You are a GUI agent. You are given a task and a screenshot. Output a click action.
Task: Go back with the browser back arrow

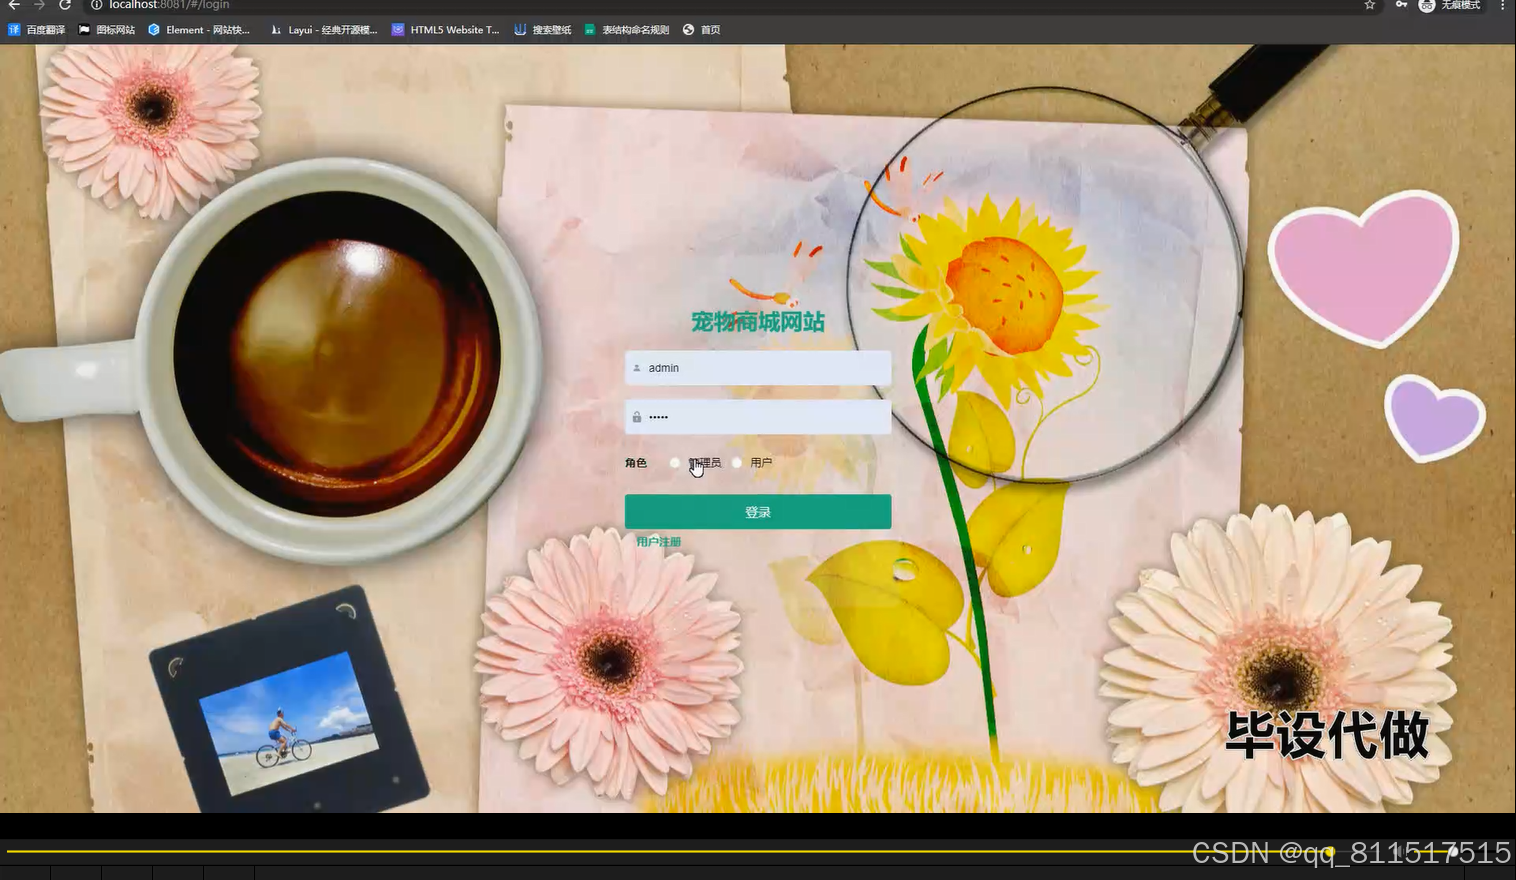14,5
